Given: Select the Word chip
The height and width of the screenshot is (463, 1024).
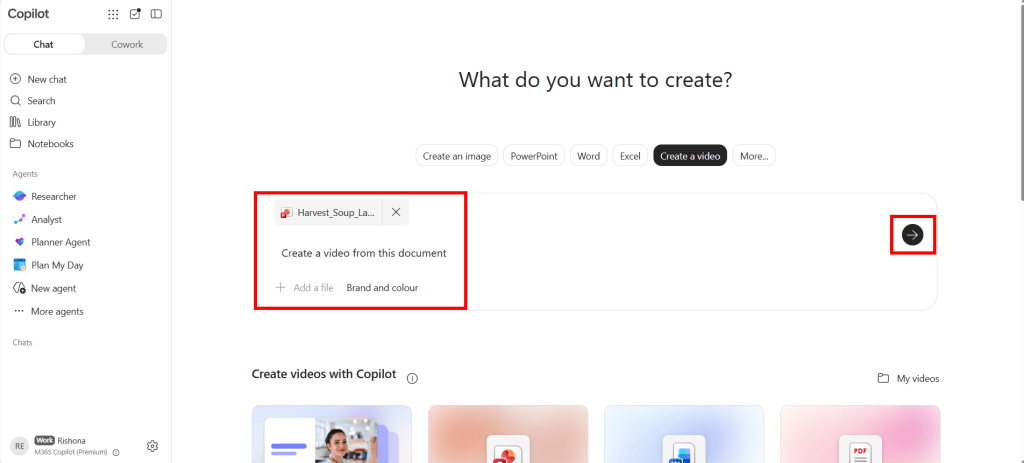Looking at the screenshot, I should click(x=588, y=156).
